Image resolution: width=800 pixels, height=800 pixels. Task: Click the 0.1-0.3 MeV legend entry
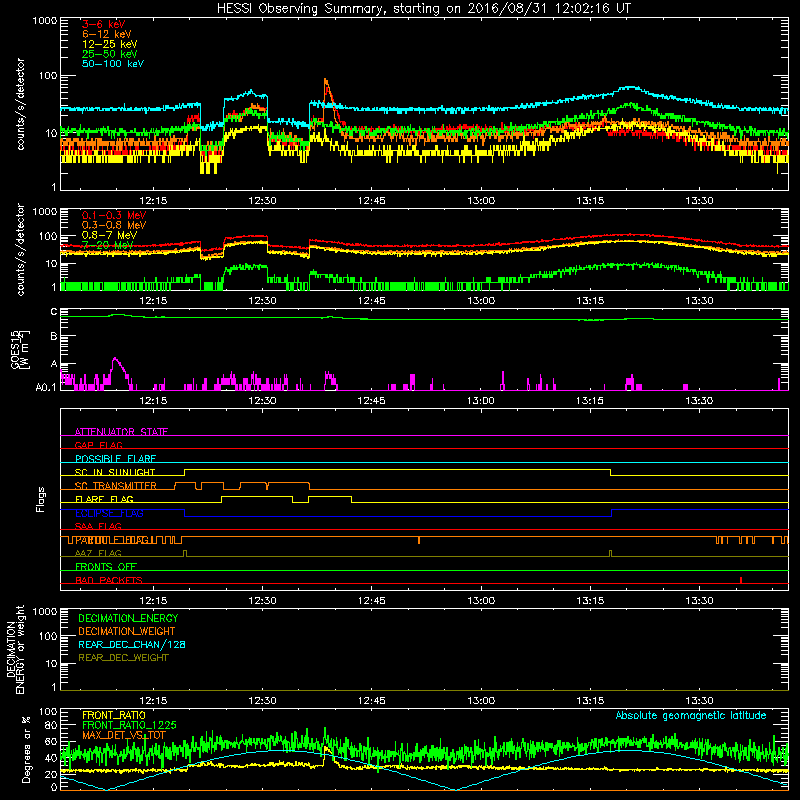[113, 216]
